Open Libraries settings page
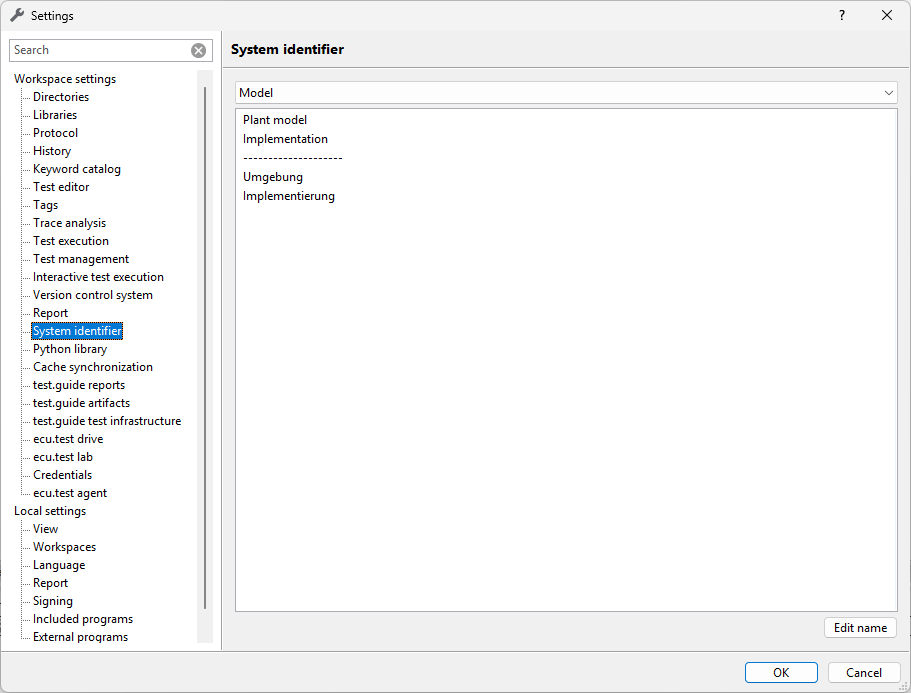The image size is (911, 693). coord(55,115)
